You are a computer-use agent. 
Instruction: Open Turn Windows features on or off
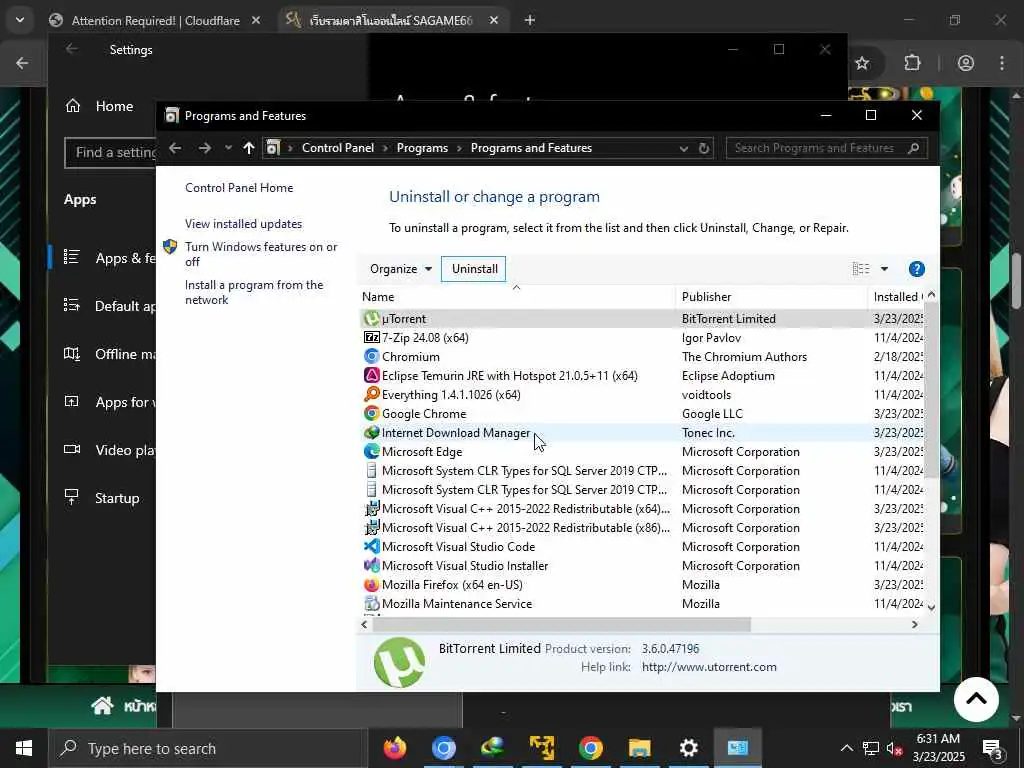click(261, 254)
